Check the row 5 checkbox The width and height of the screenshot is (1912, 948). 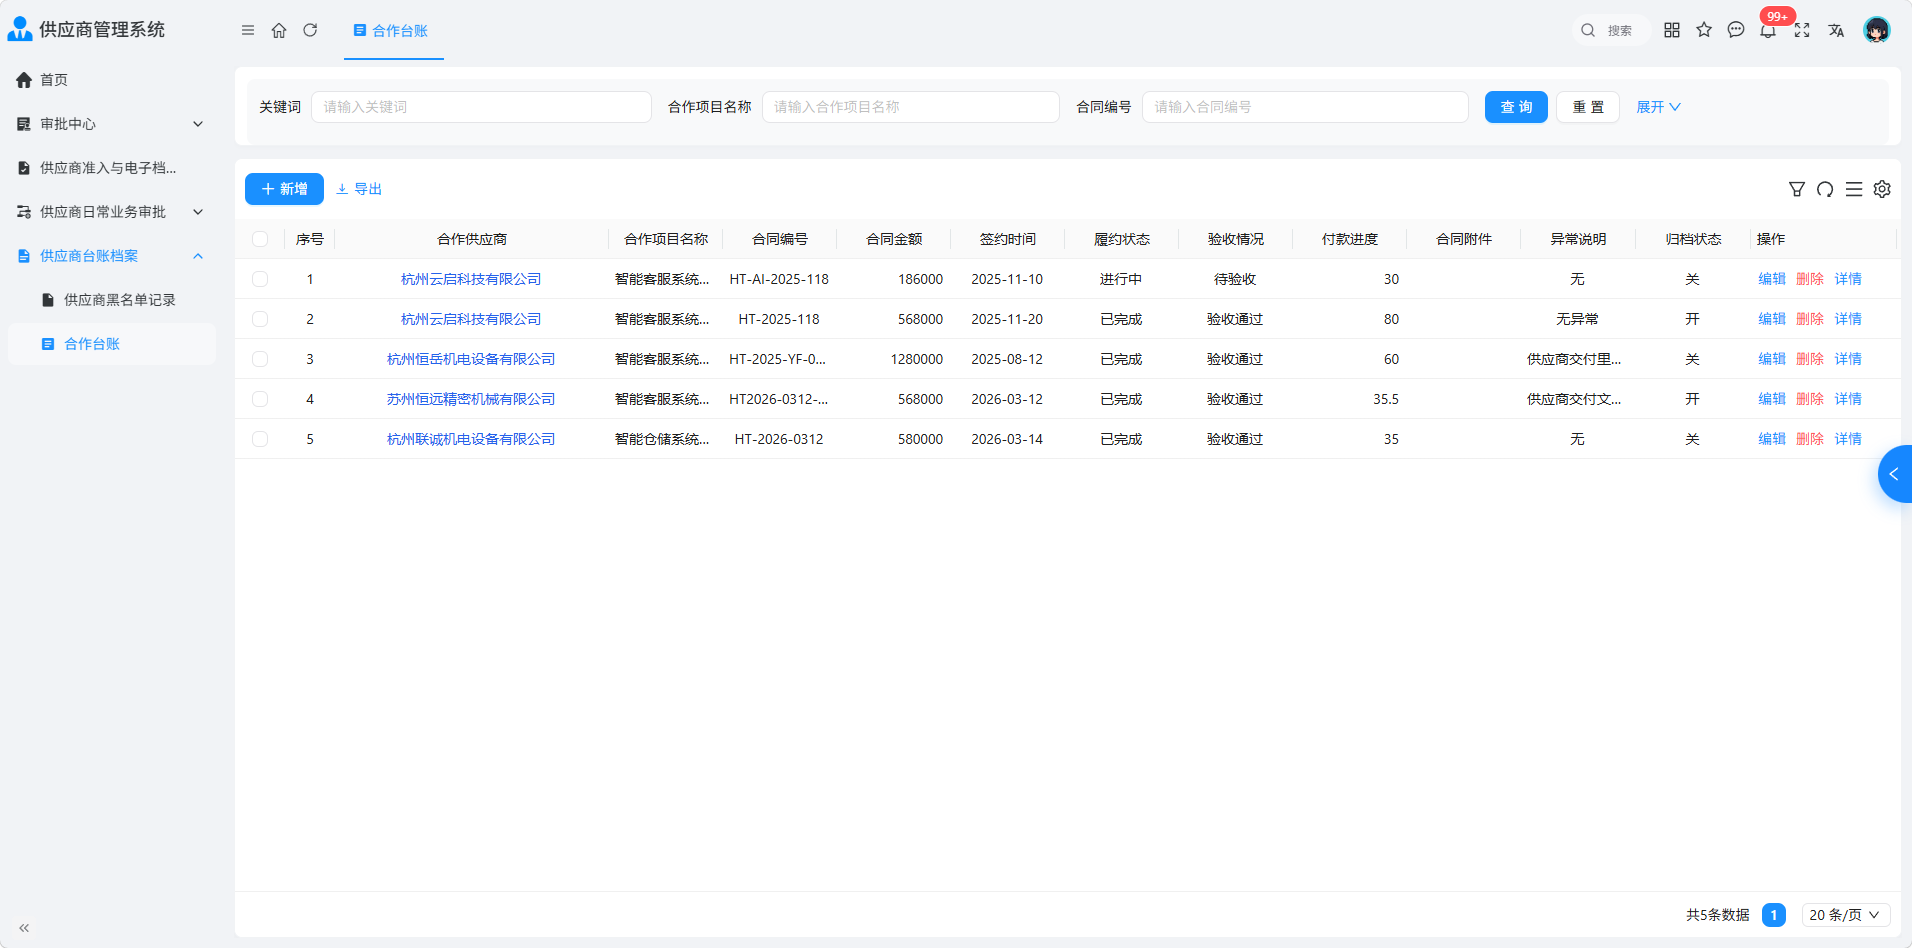(260, 439)
